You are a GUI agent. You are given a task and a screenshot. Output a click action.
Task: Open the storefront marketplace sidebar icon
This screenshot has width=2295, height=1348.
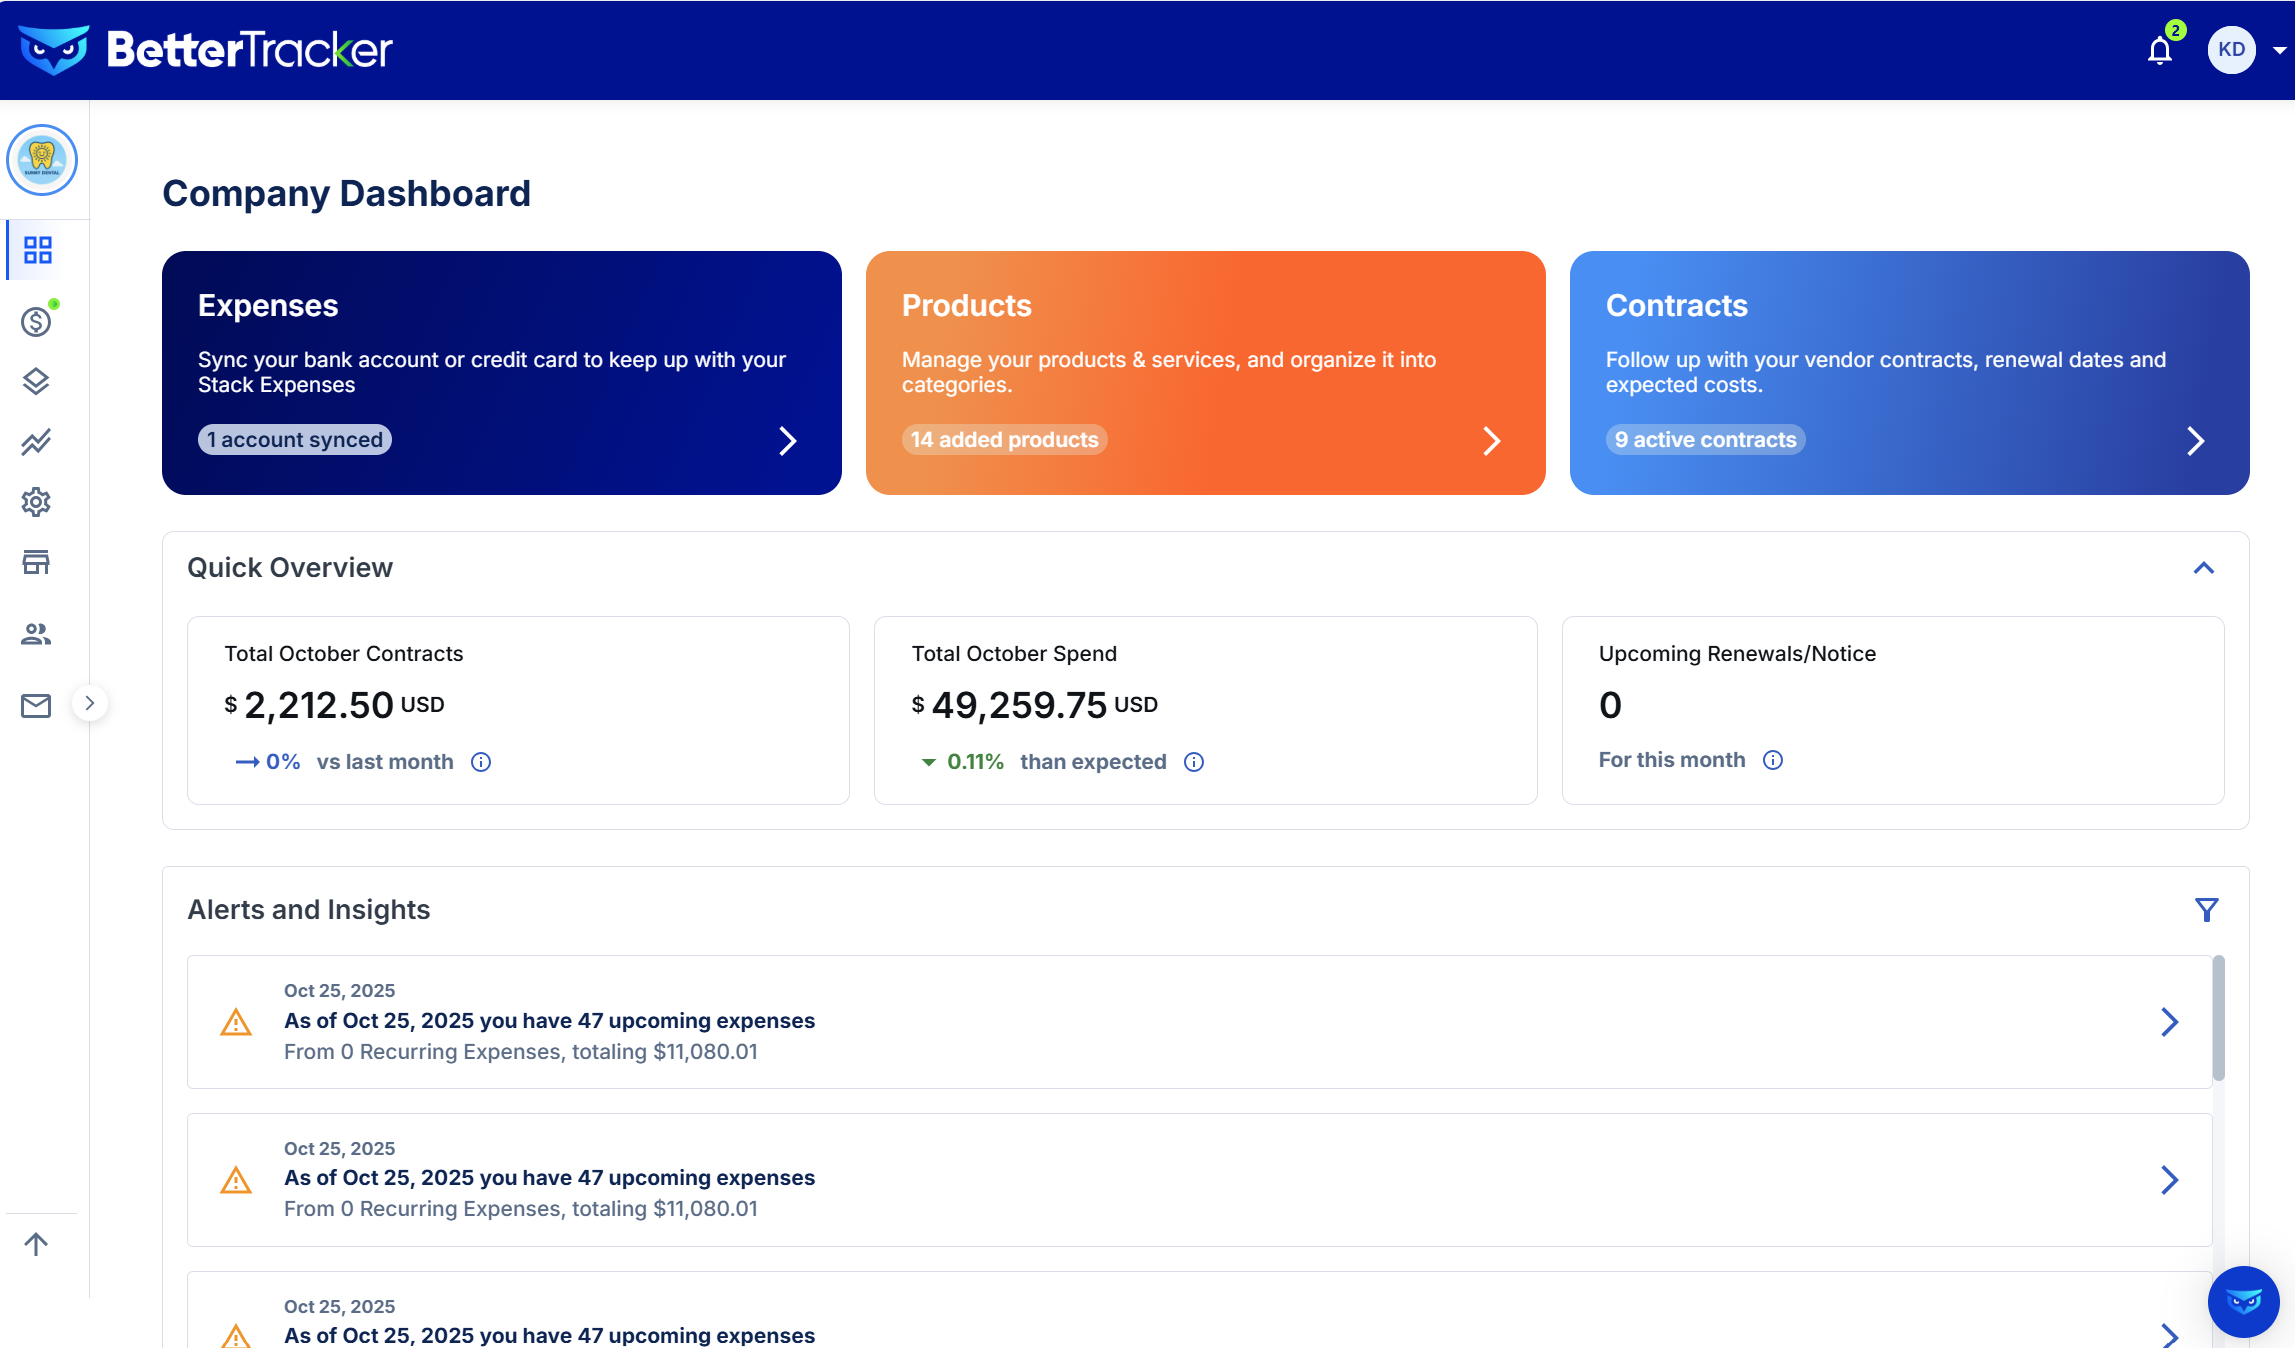36,562
